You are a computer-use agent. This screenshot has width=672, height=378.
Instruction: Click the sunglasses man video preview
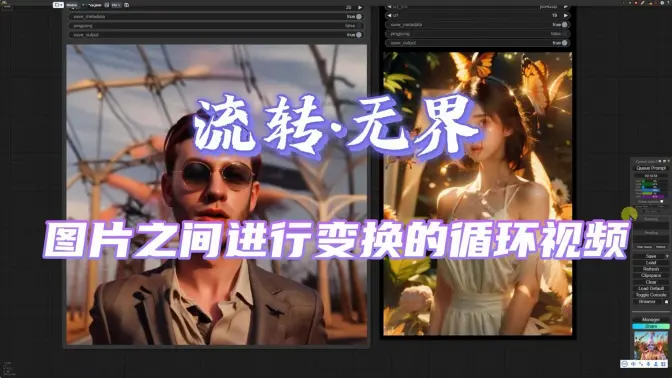[x=217, y=195]
